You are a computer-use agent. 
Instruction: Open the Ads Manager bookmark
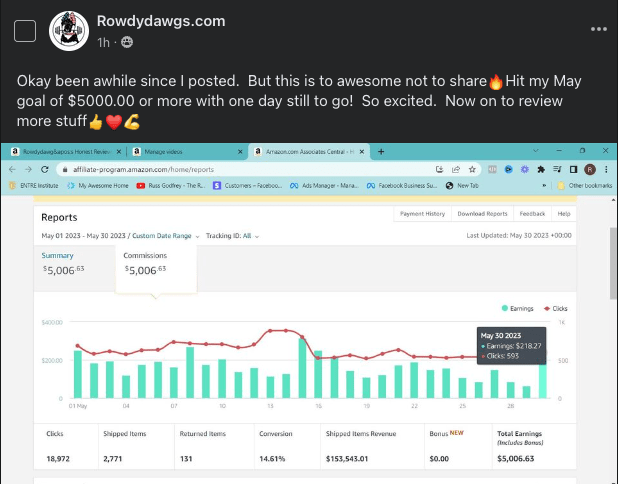pyautogui.click(x=324, y=186)
